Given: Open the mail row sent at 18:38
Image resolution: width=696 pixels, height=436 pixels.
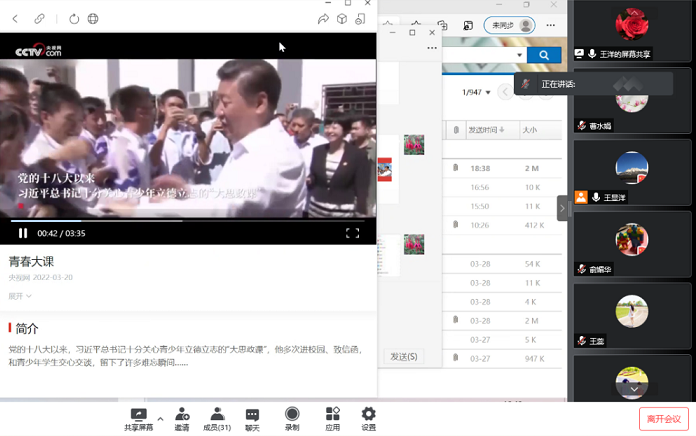Looking at the screenshot, I should click(502, 168).
